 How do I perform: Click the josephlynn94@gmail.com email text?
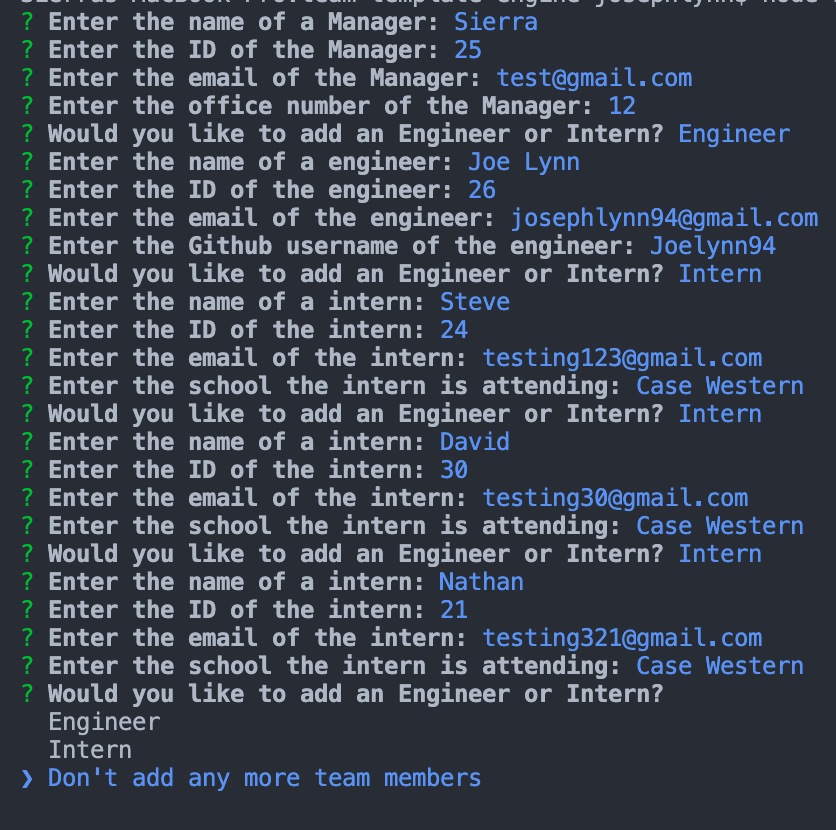pos(664,218)
